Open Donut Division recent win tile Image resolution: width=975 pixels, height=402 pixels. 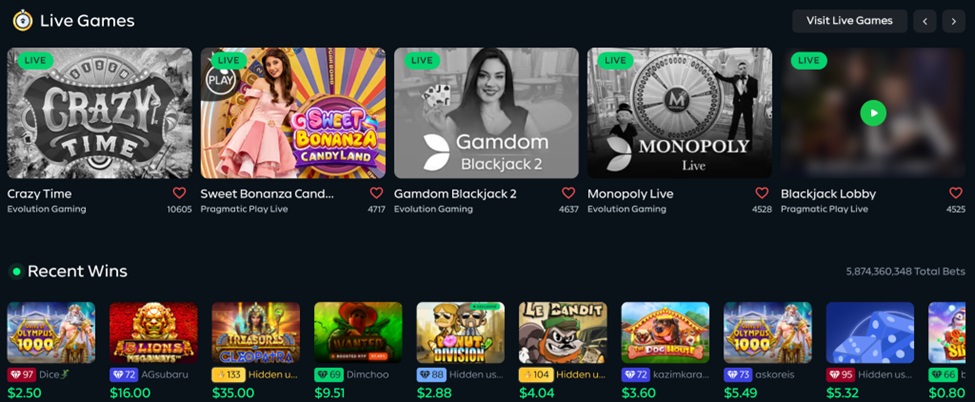460,333
